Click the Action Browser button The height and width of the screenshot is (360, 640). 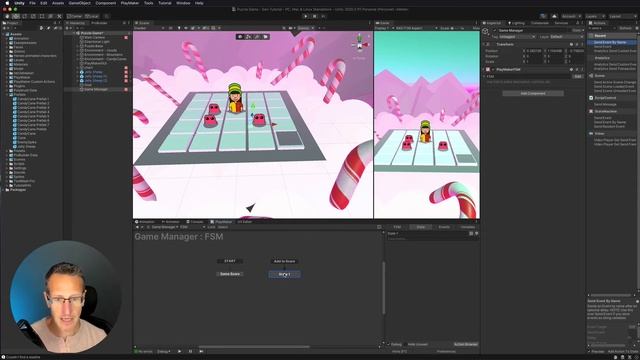(465, 344)
